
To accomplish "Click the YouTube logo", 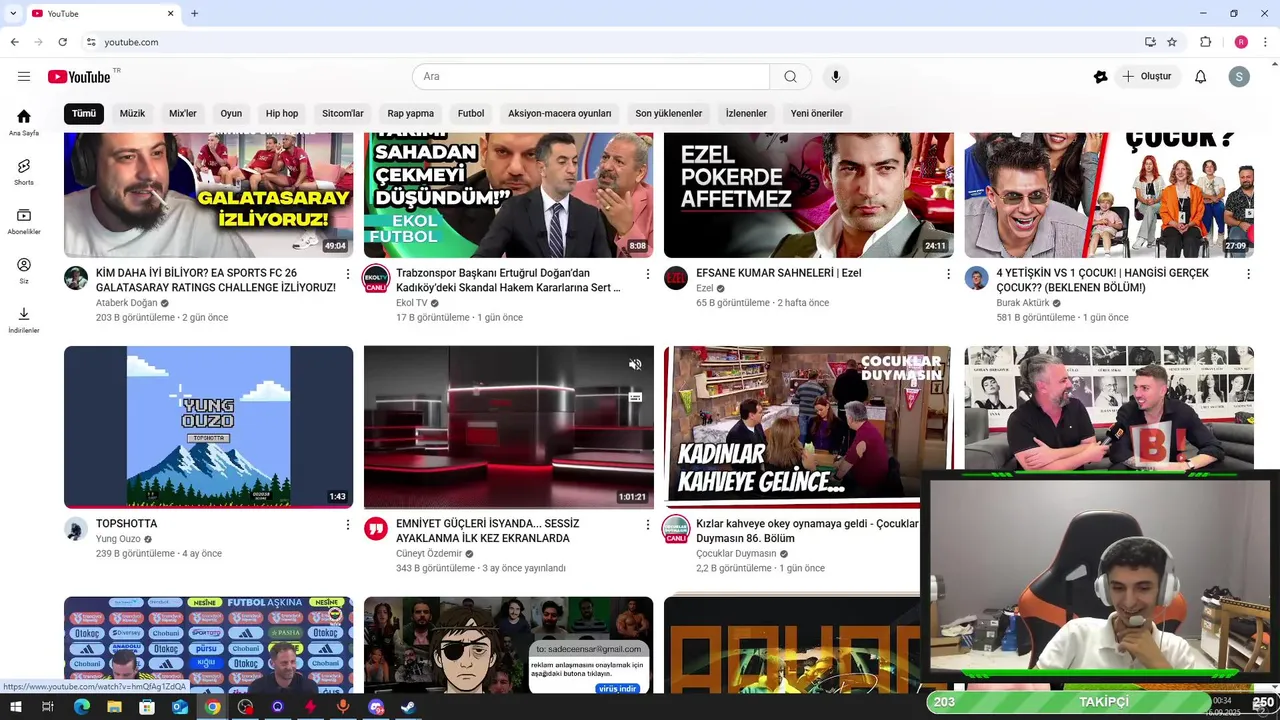I will 79,77.
